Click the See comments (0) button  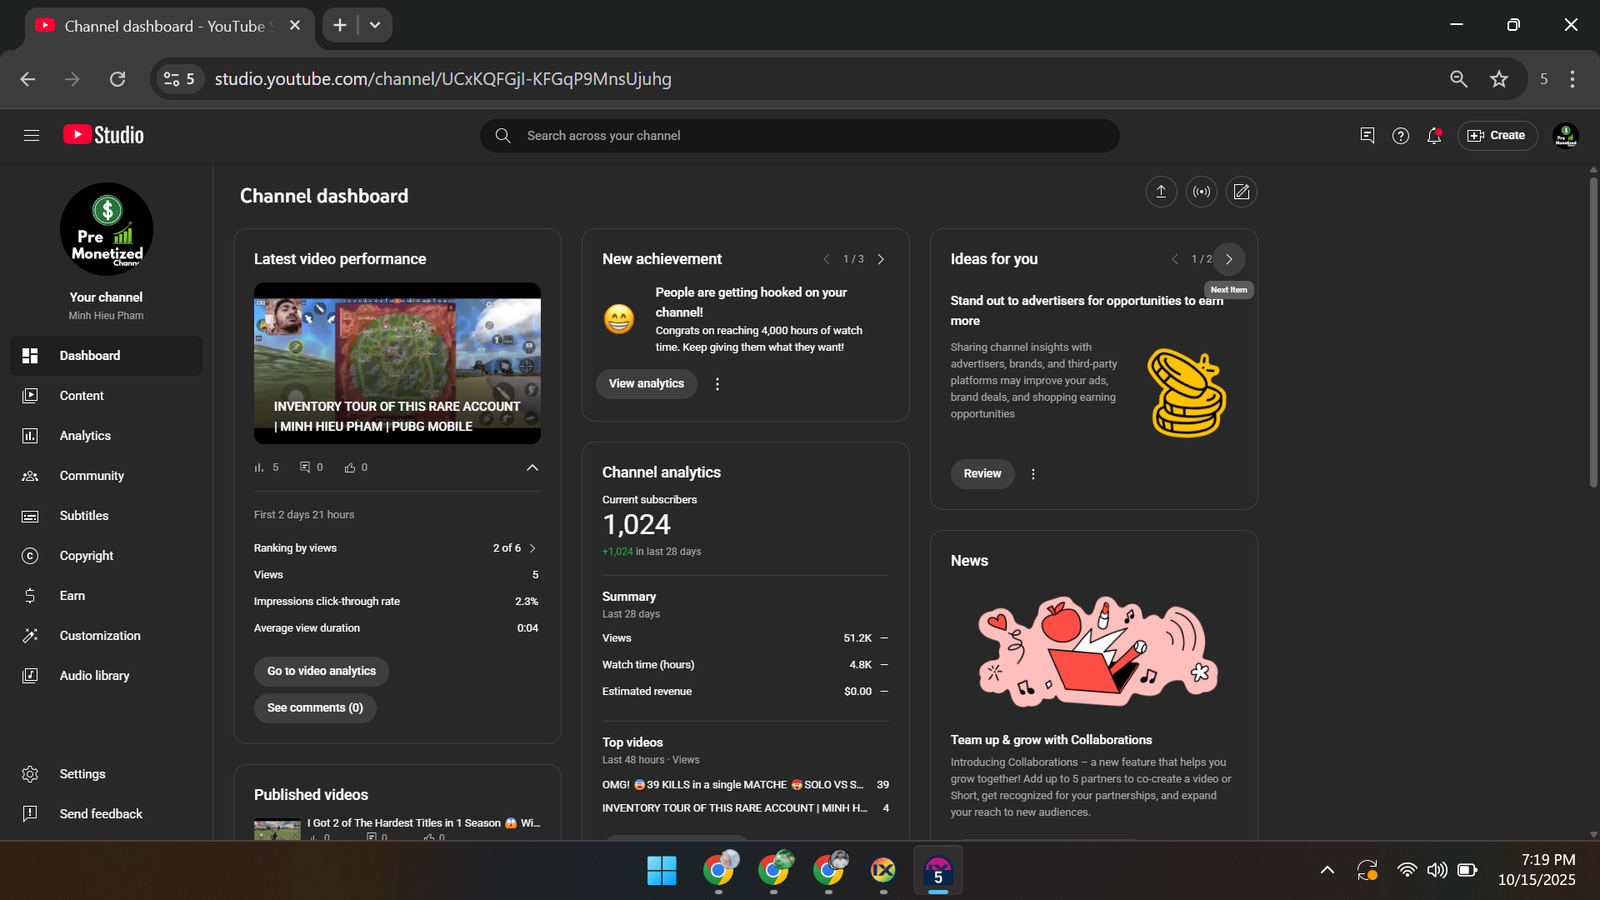click(x=315, y=708)
